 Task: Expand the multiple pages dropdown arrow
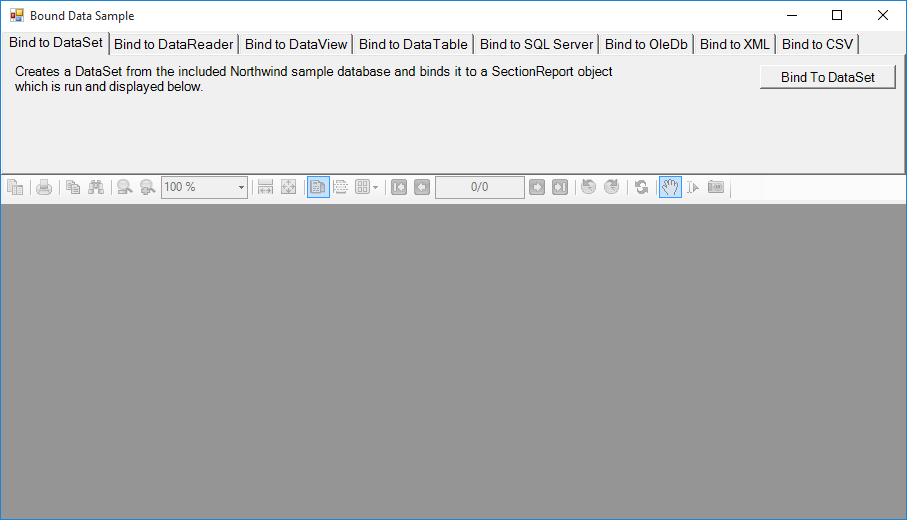376,187
